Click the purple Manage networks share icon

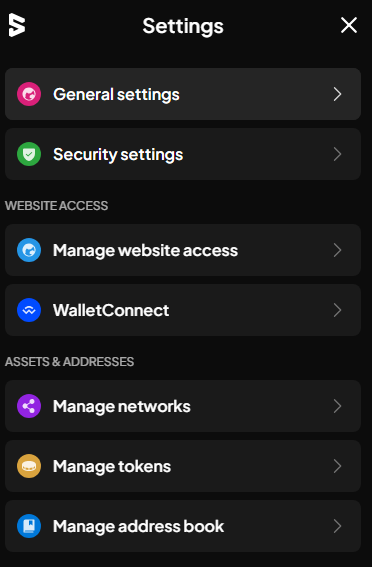(29, 406)
